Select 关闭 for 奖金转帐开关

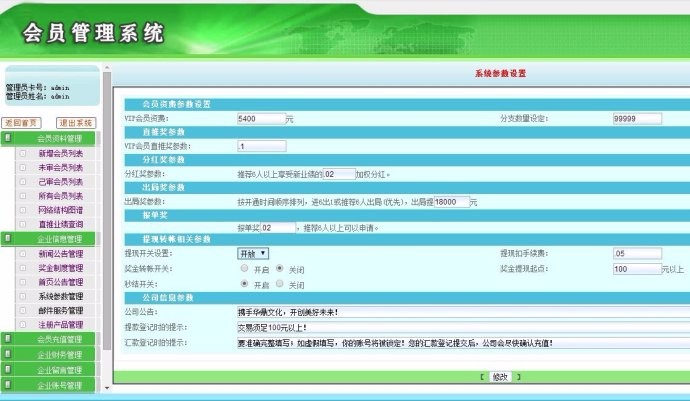point(279,268)
